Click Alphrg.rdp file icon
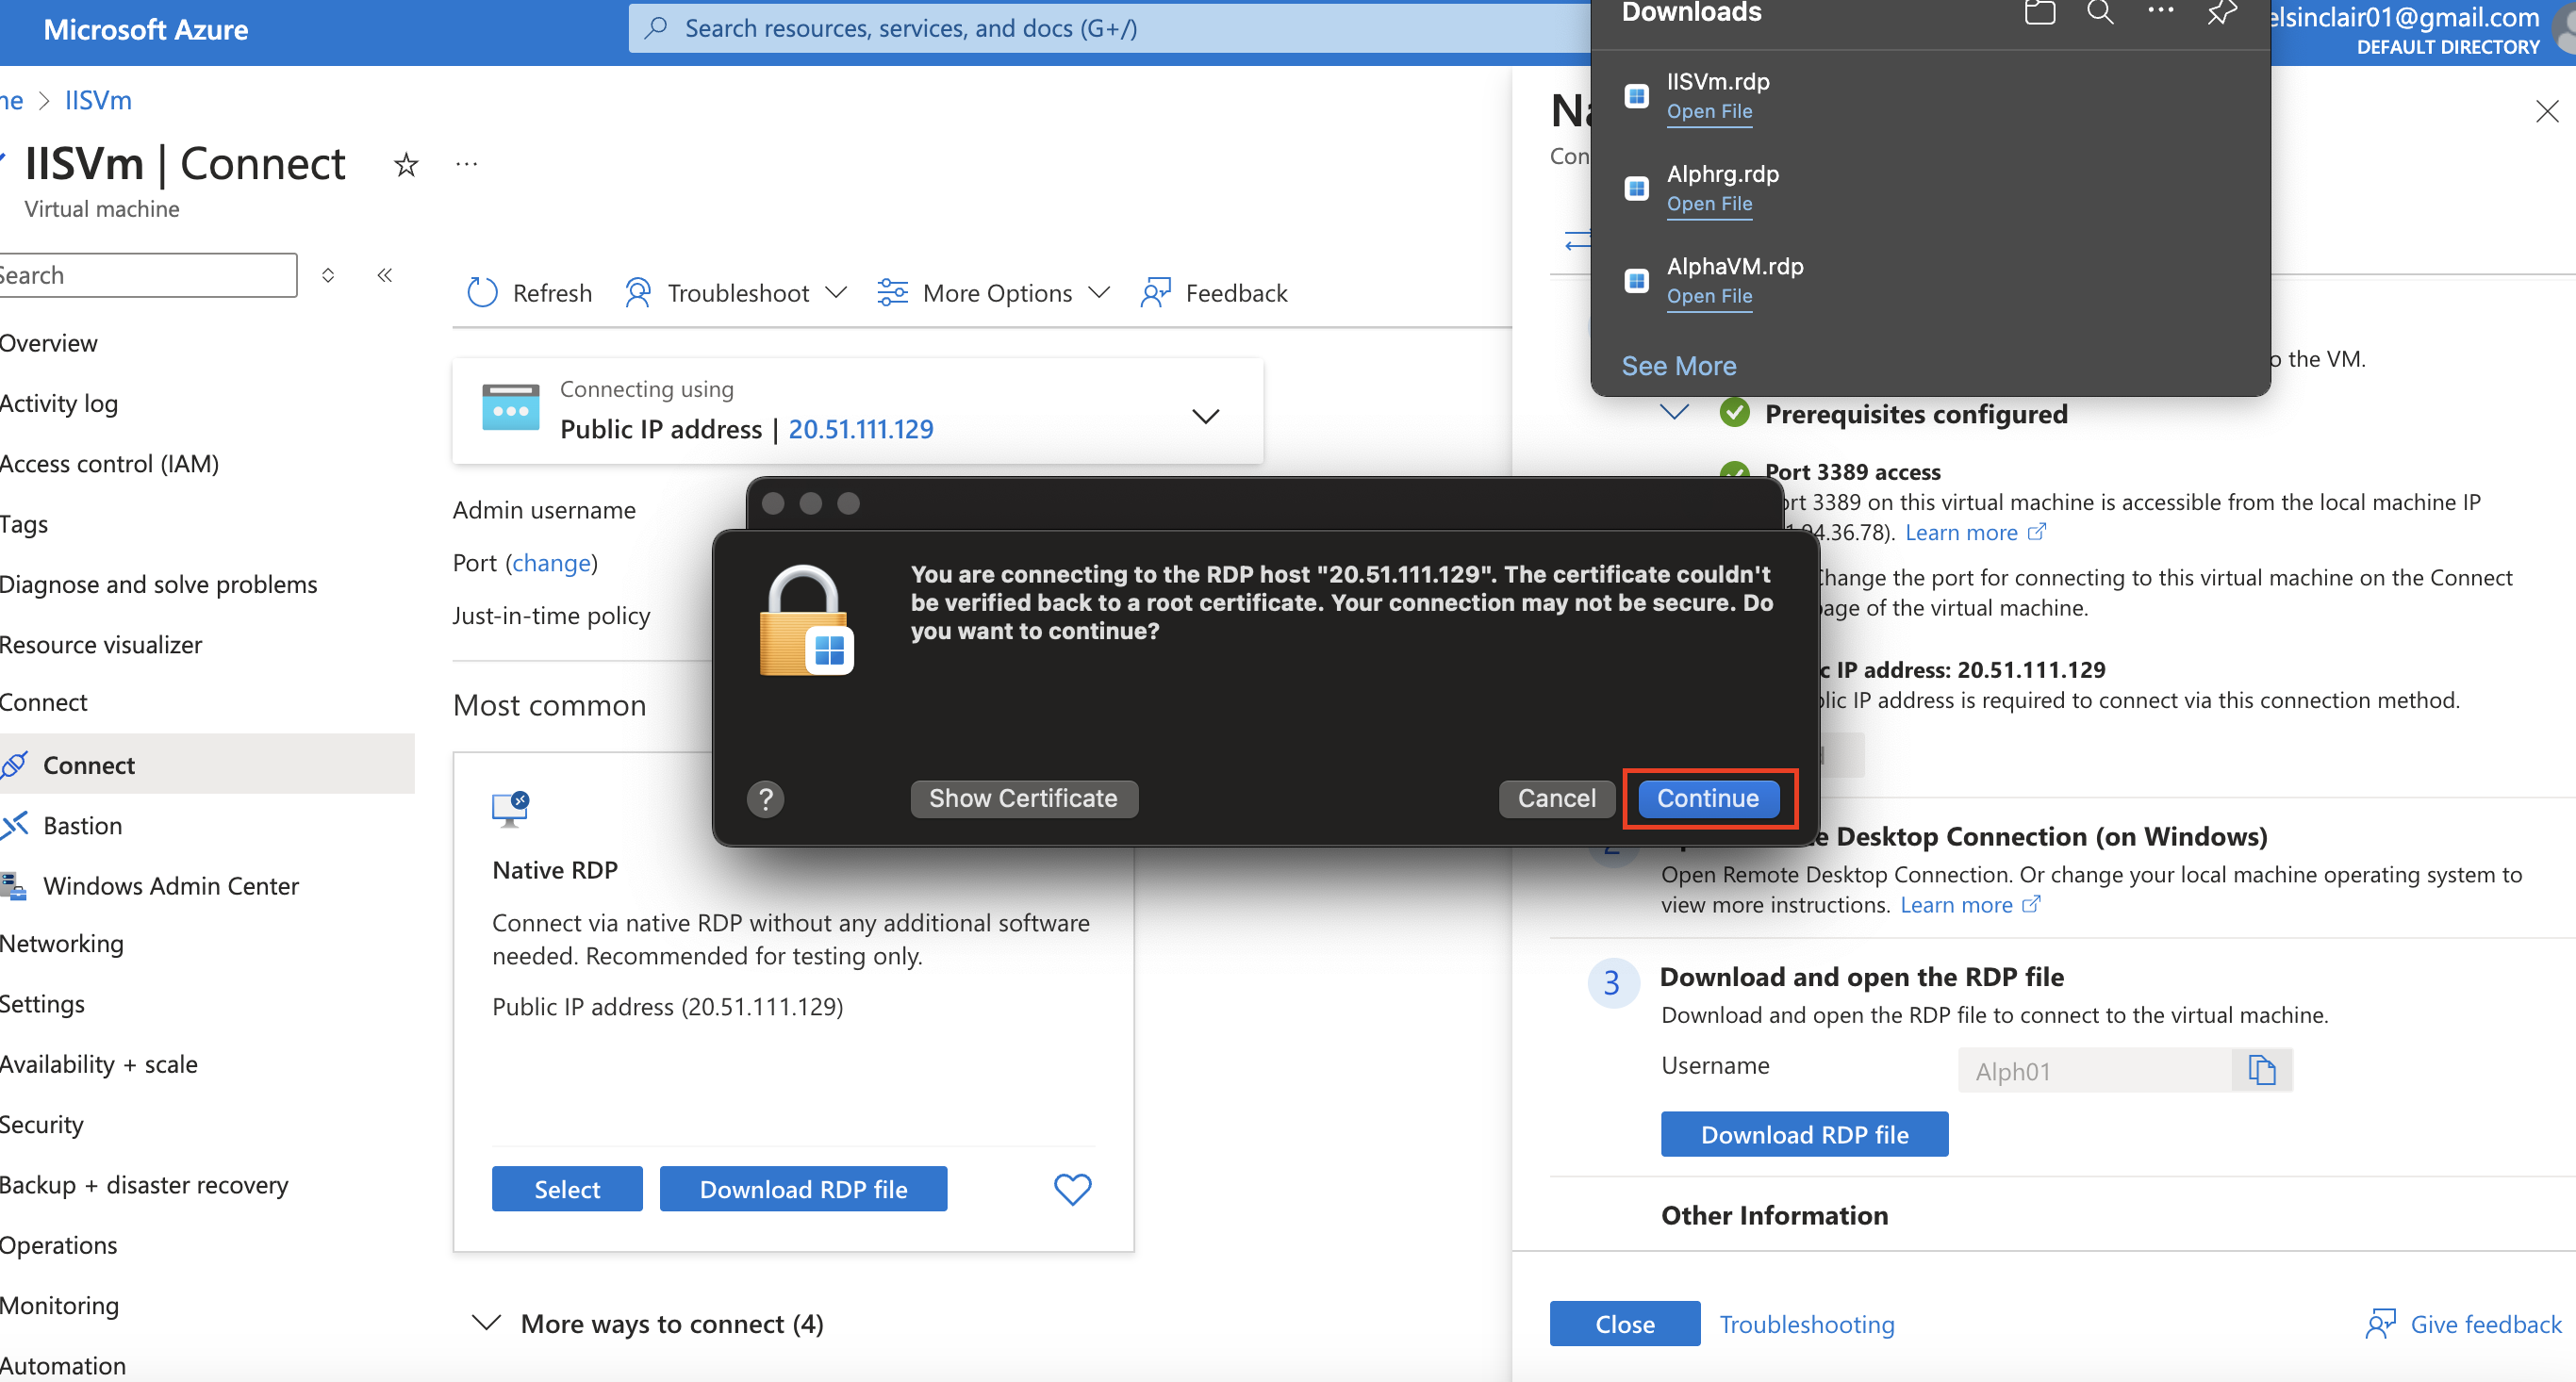Image resolution: width=2576 pixels, height=1382 pixels. click(x=1636, y=188)
